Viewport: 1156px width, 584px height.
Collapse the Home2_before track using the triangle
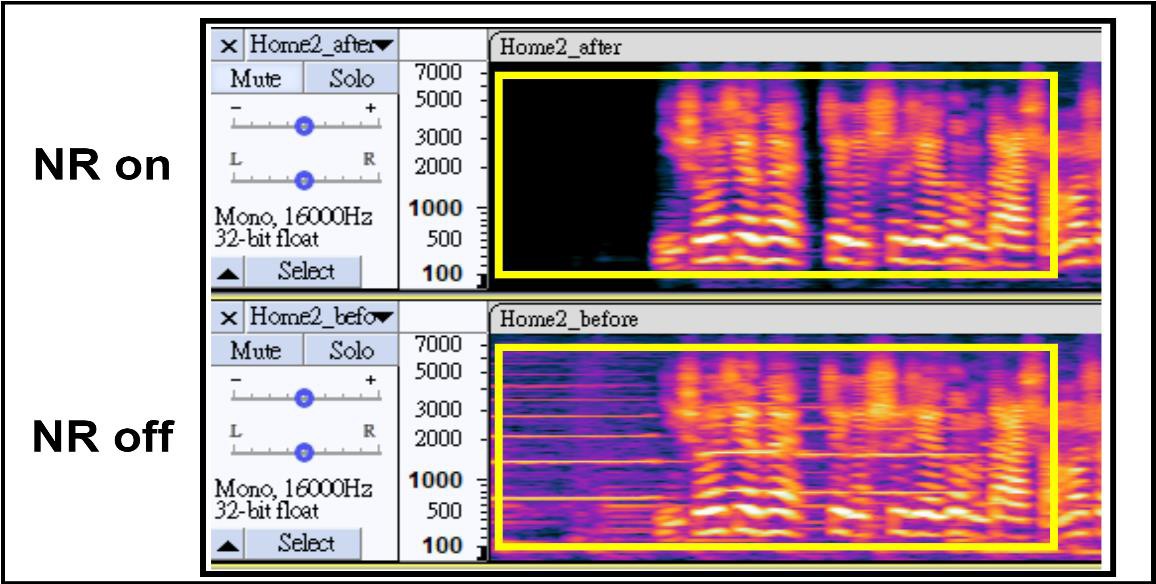coord(229,545)
